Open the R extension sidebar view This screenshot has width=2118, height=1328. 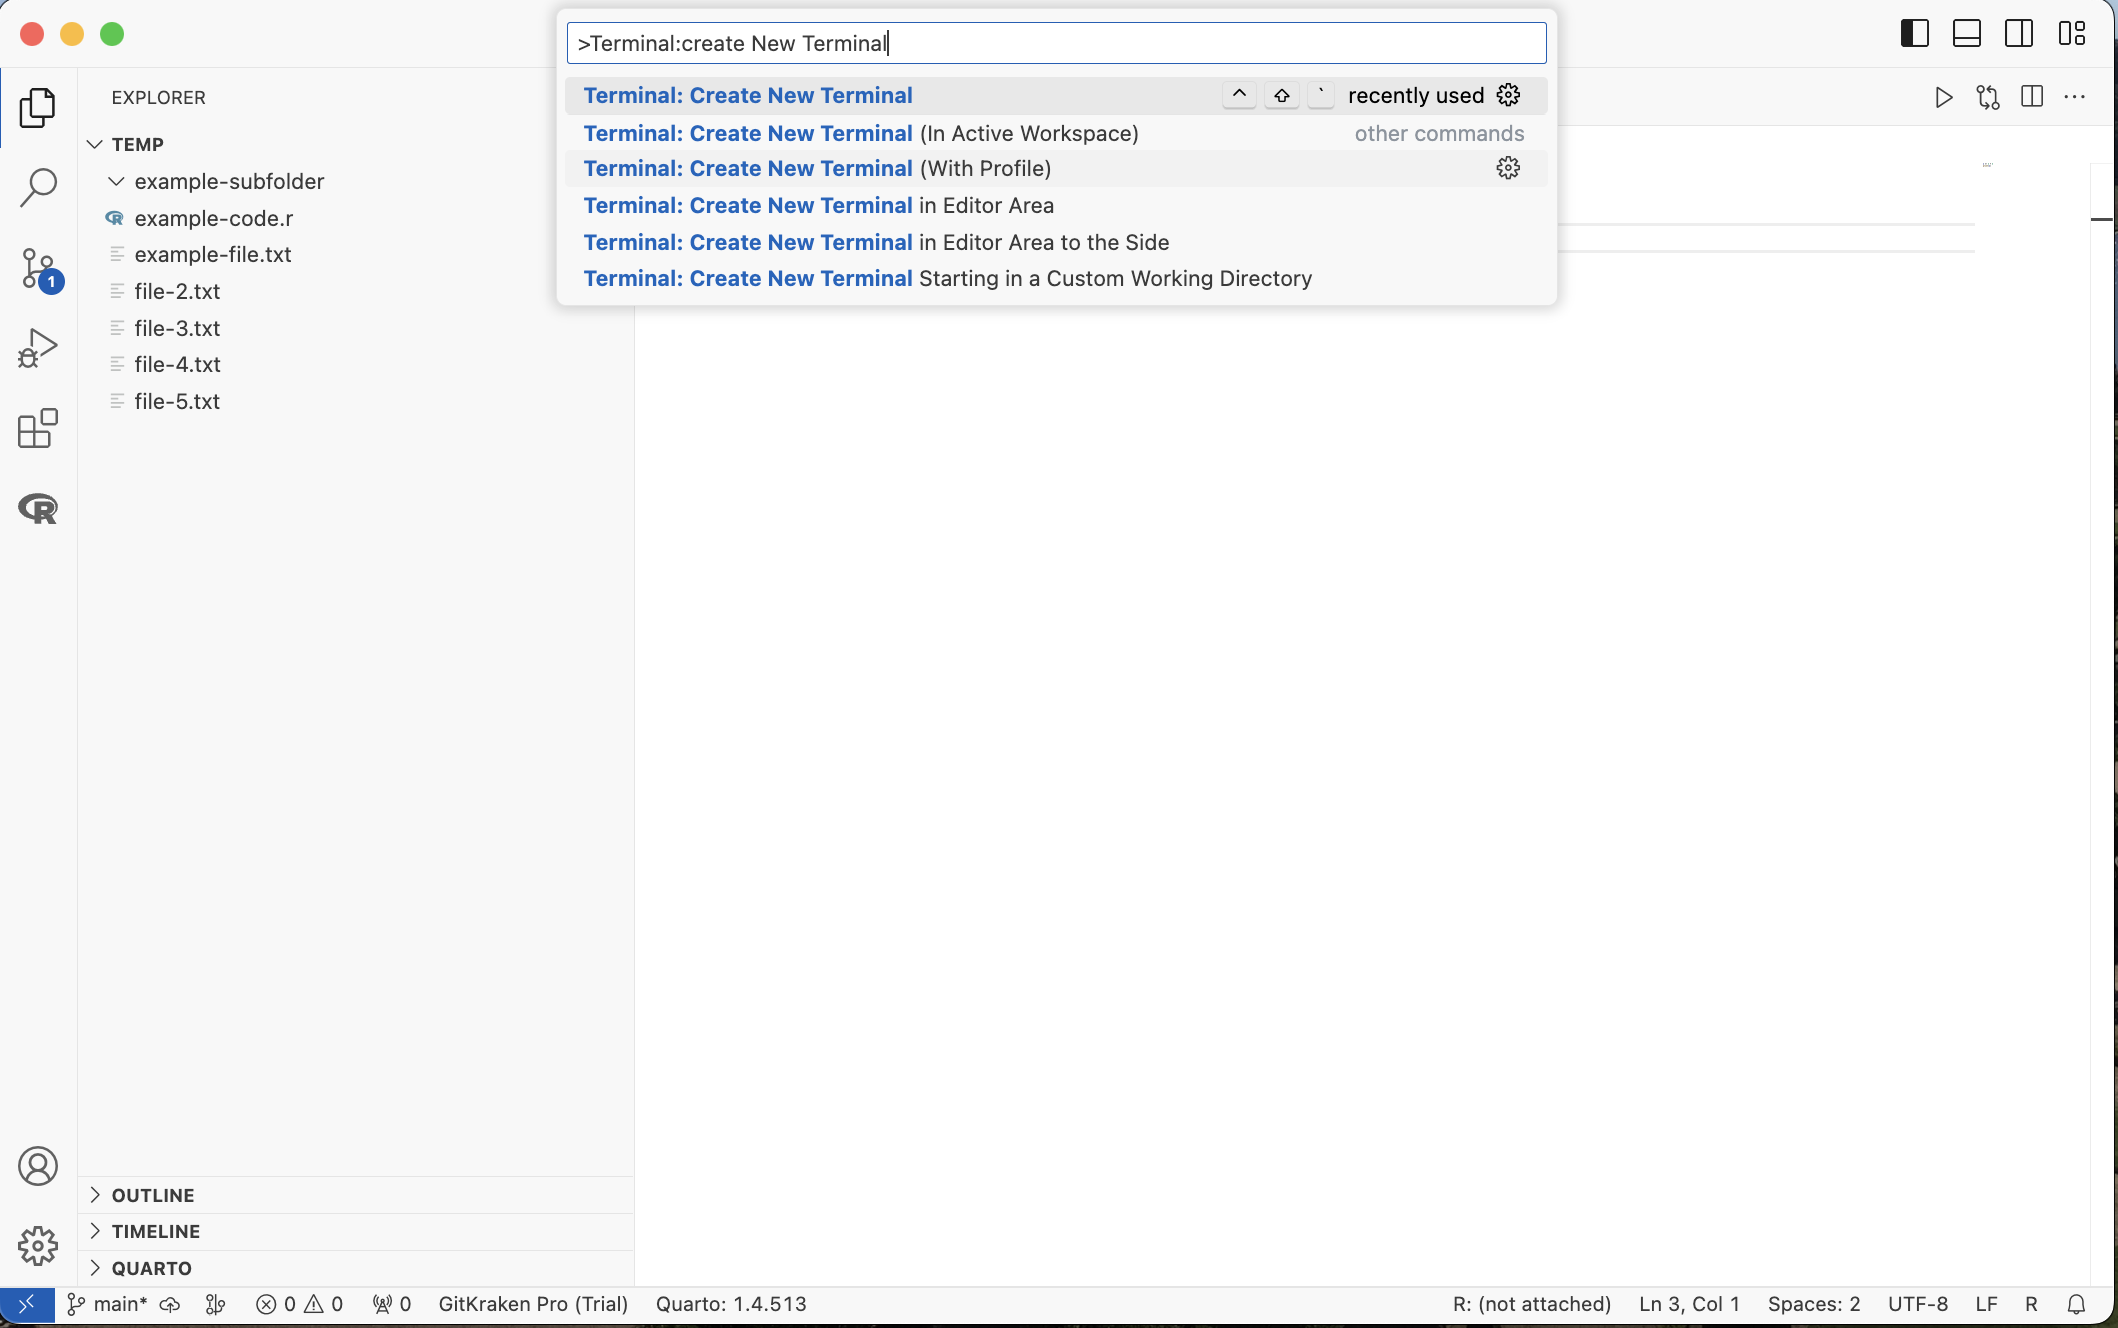[x=38, y=508]
